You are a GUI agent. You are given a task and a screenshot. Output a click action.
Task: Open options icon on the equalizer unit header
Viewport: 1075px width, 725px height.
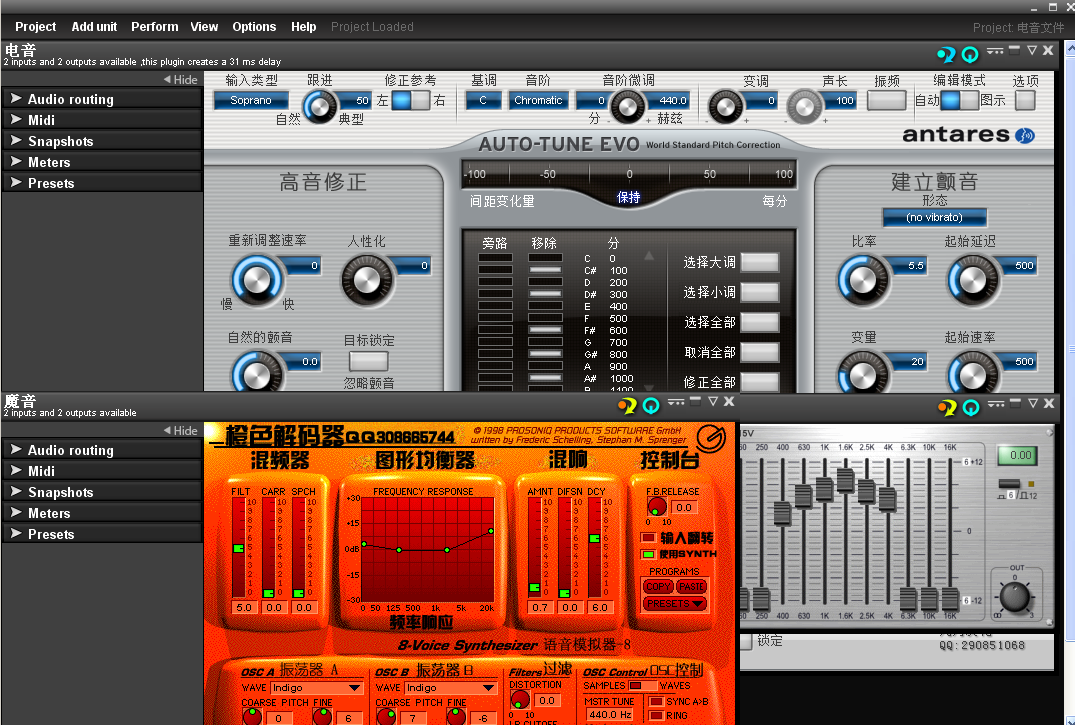pyautogui.click(x=996, y=405)
